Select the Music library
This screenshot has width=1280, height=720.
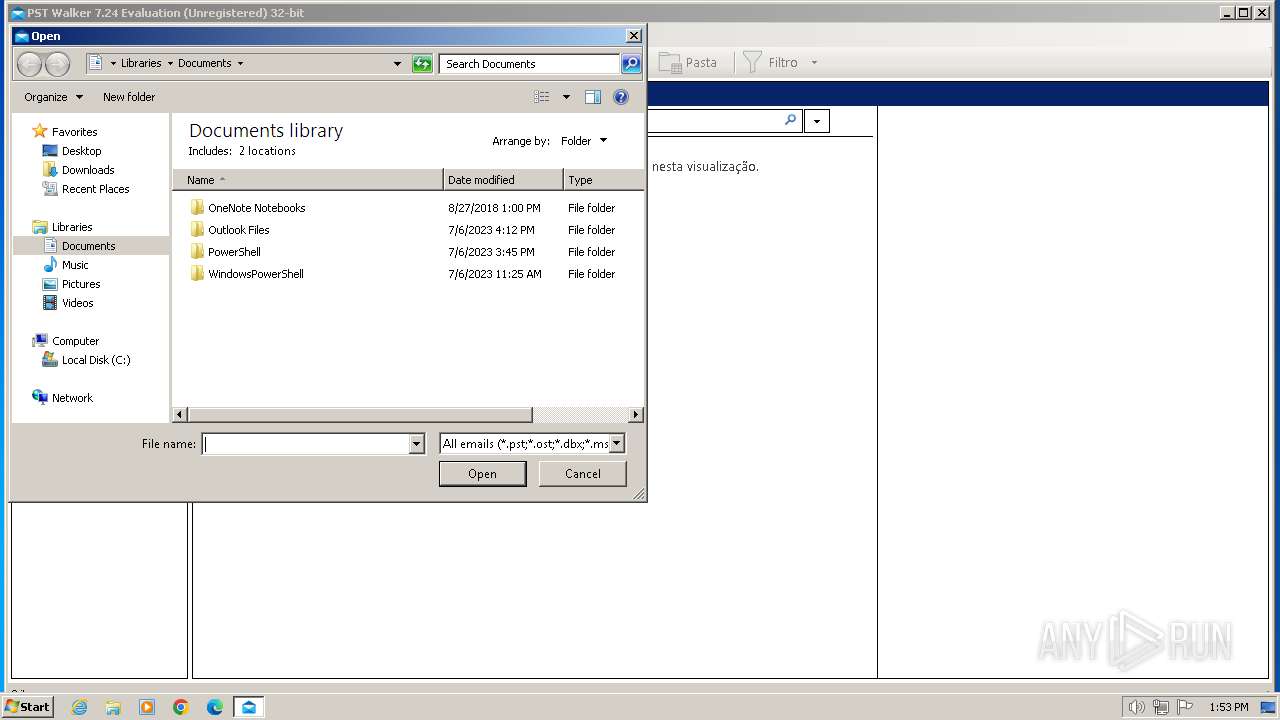75,265
